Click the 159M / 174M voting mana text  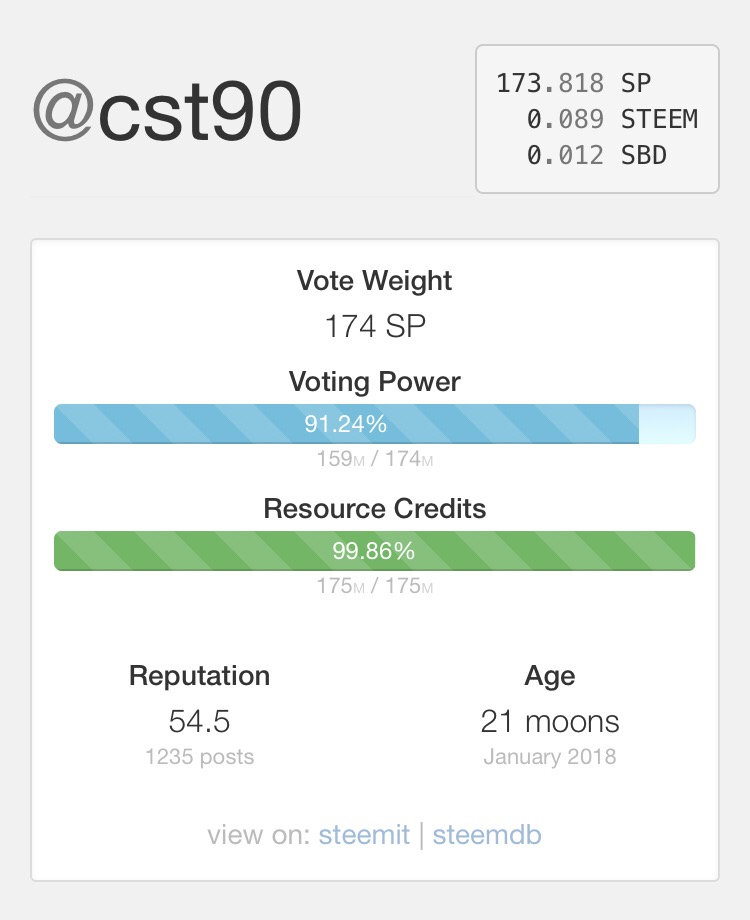point(374,460)
